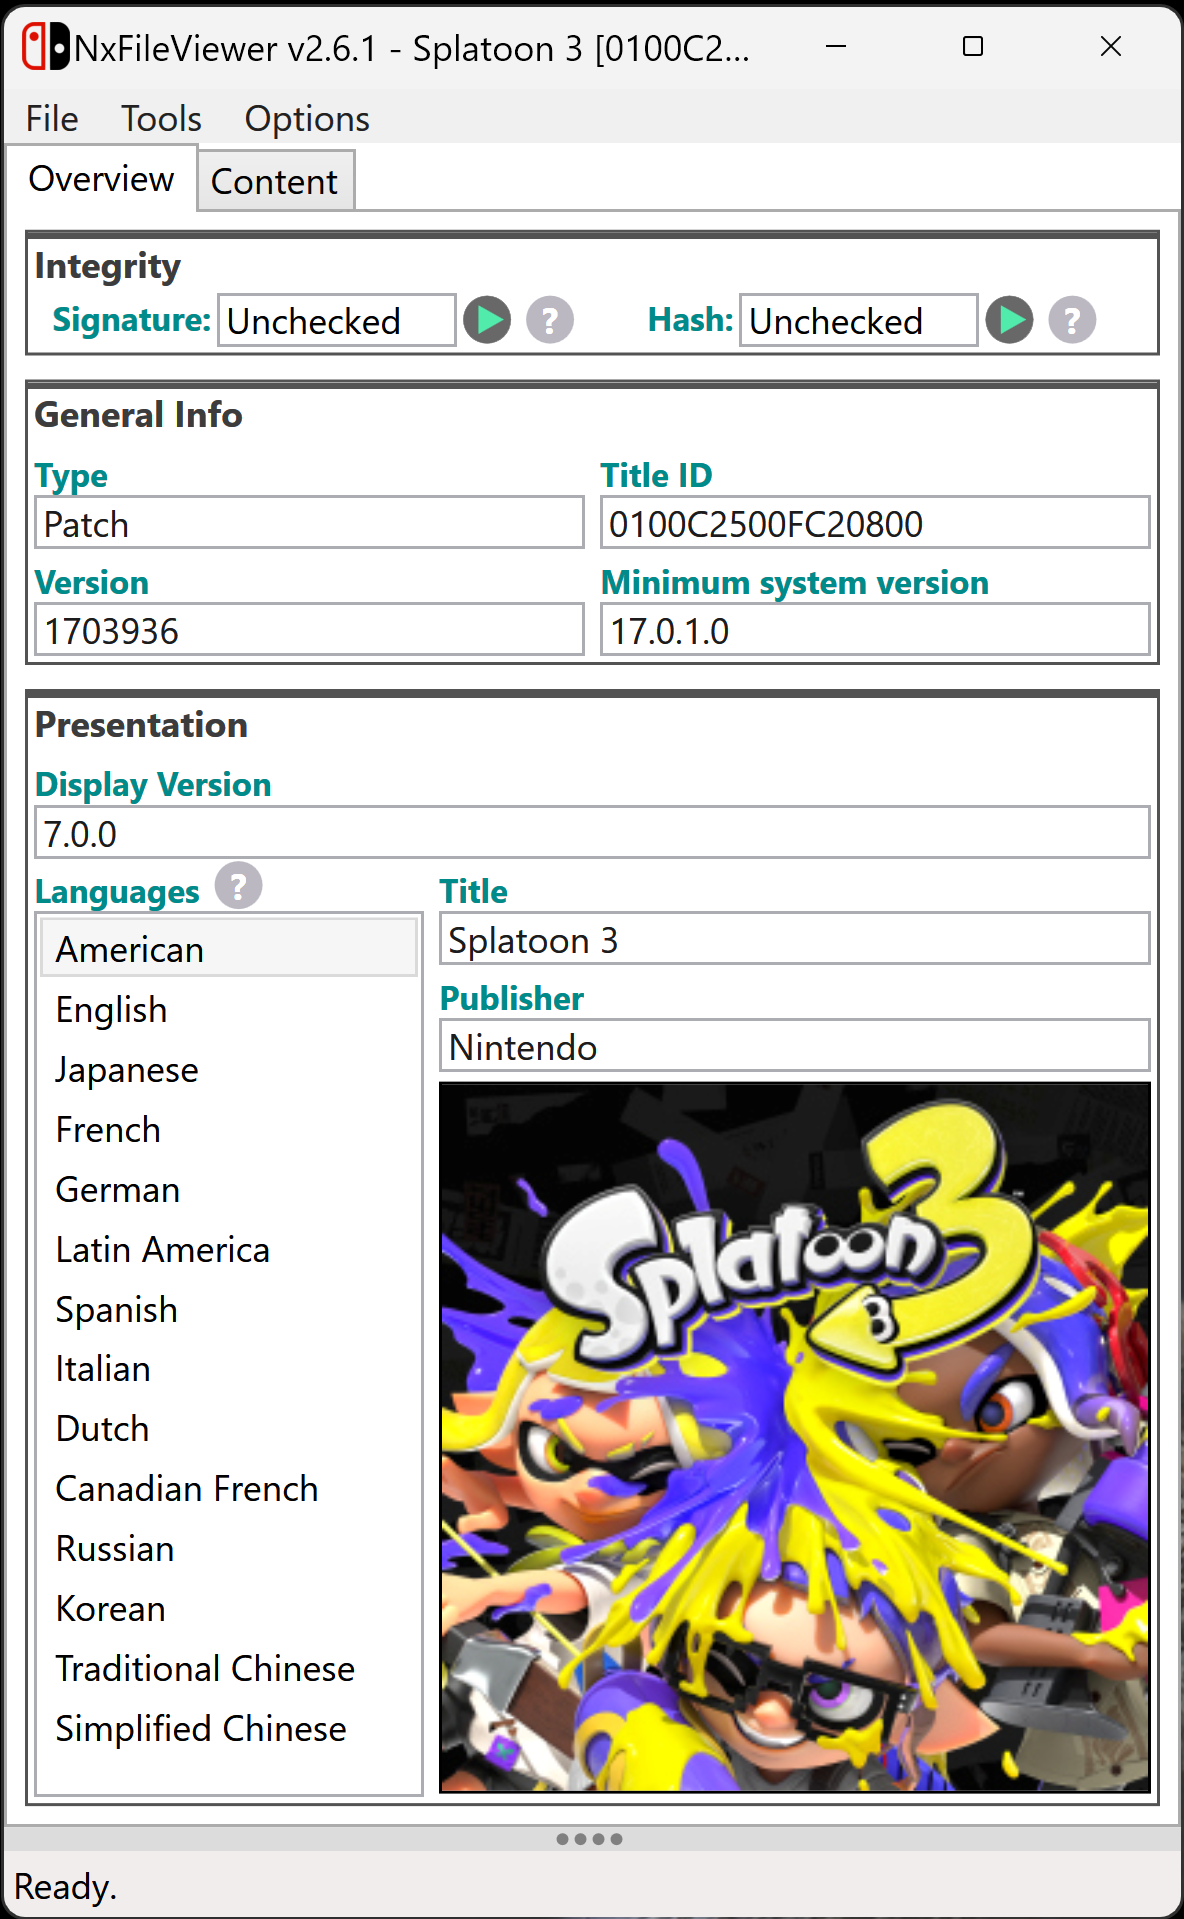
Task: Run the Hash integrity check
Action: coord(1009,320)
